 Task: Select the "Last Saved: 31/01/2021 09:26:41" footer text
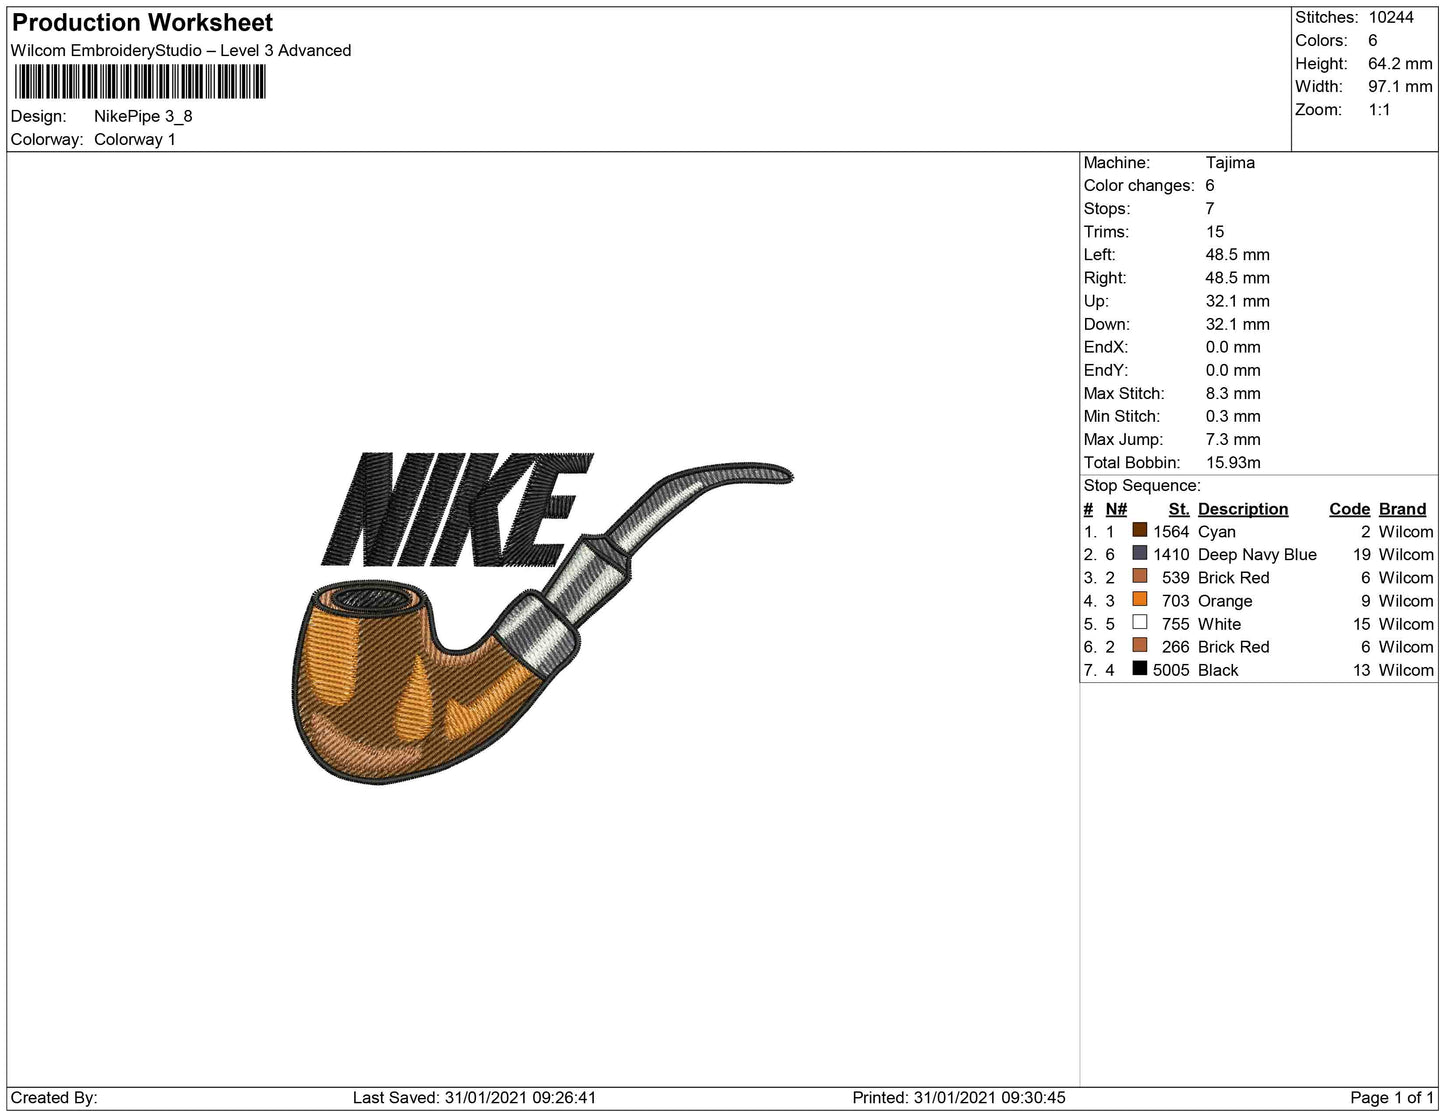point(474,1098)
